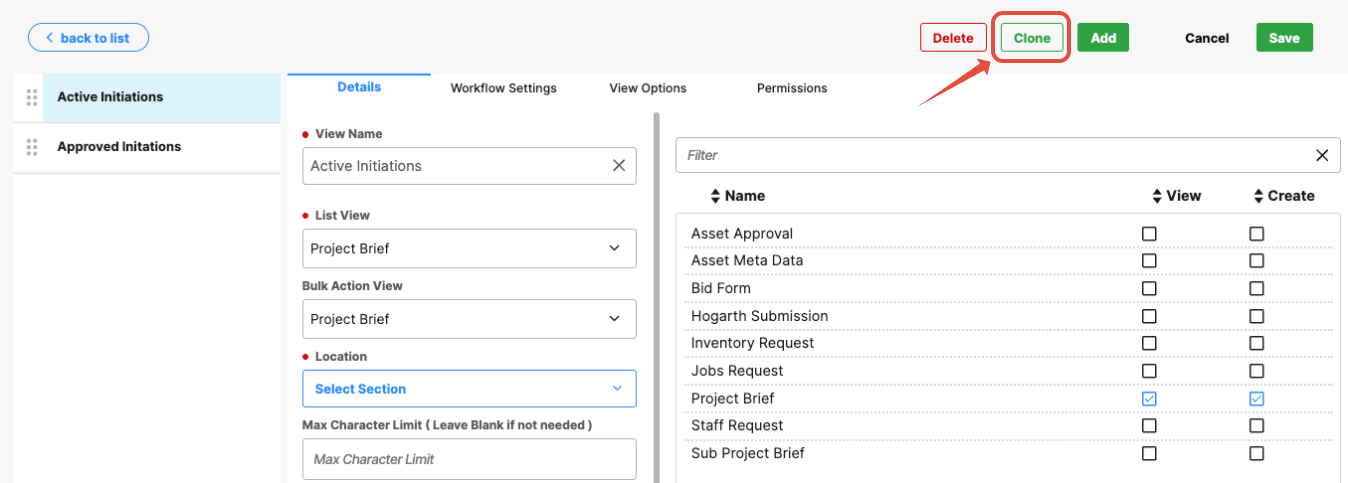Clear the Filter box using X icon
The height and width of the screenshot is (483, 1348).
coord(1322,155)
